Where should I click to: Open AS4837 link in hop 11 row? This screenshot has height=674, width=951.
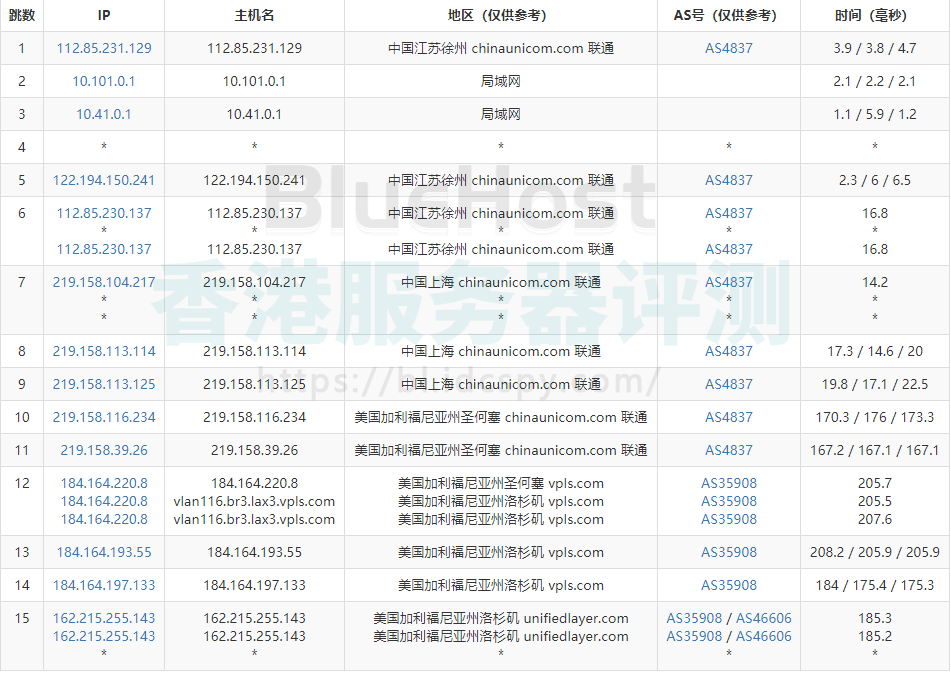click(729, 450)
